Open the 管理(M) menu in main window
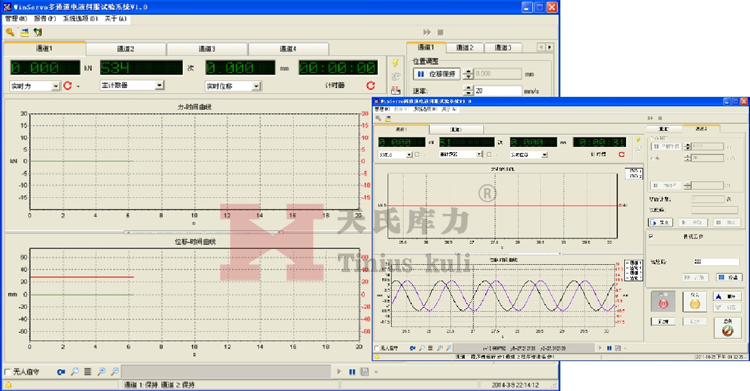This screenshot has width=750, height=391. [x=16, y=19]
